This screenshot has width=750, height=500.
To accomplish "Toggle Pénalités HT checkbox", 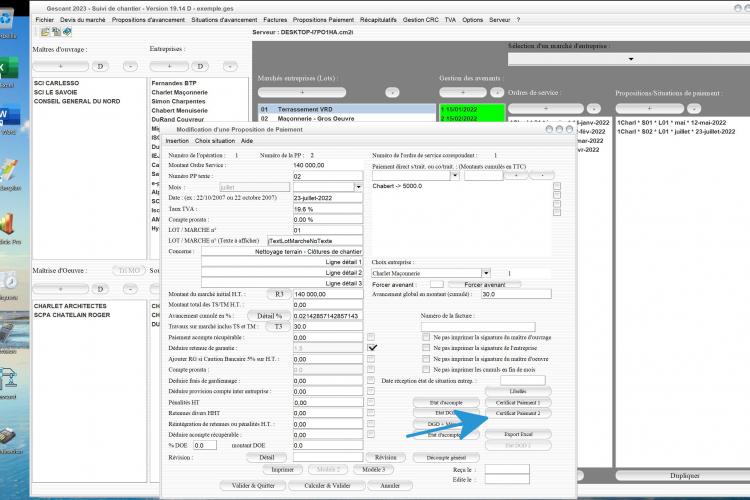I will coord(371,402).
